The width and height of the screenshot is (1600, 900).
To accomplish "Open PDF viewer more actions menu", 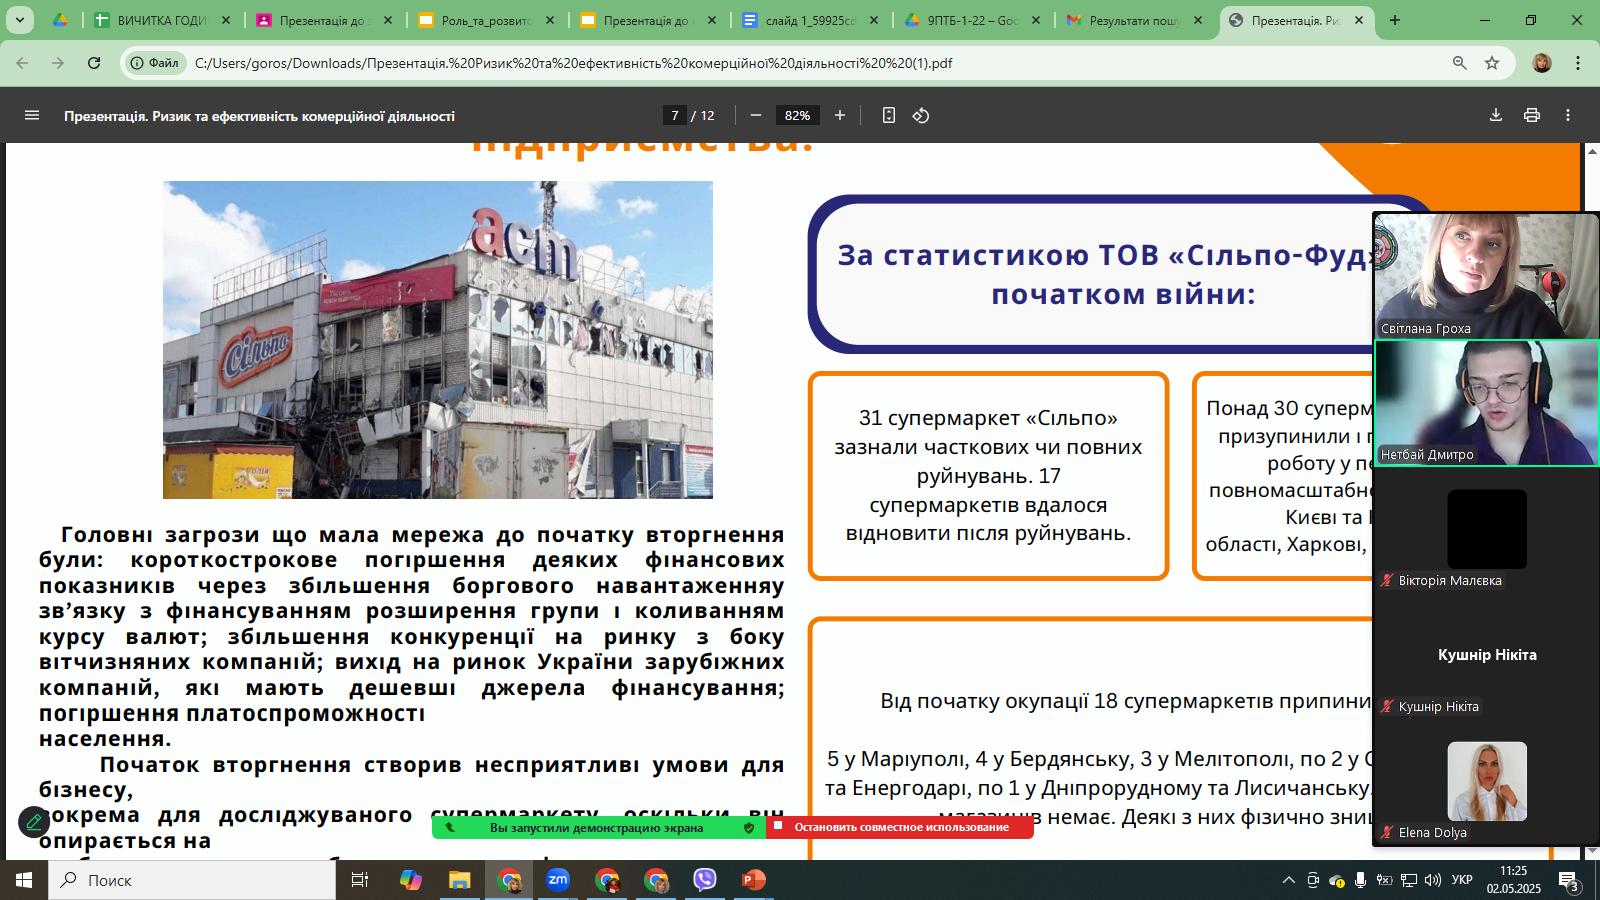I will click(x=1568, y=115).
